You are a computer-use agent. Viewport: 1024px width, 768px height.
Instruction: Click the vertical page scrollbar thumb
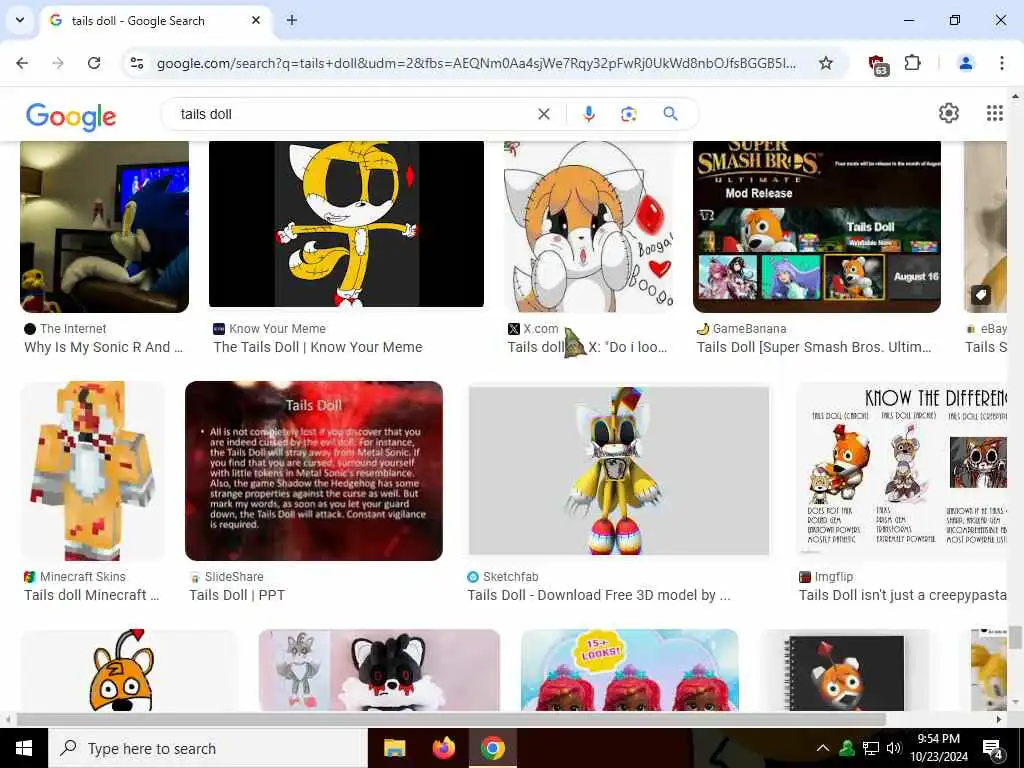click(1014, 637)
